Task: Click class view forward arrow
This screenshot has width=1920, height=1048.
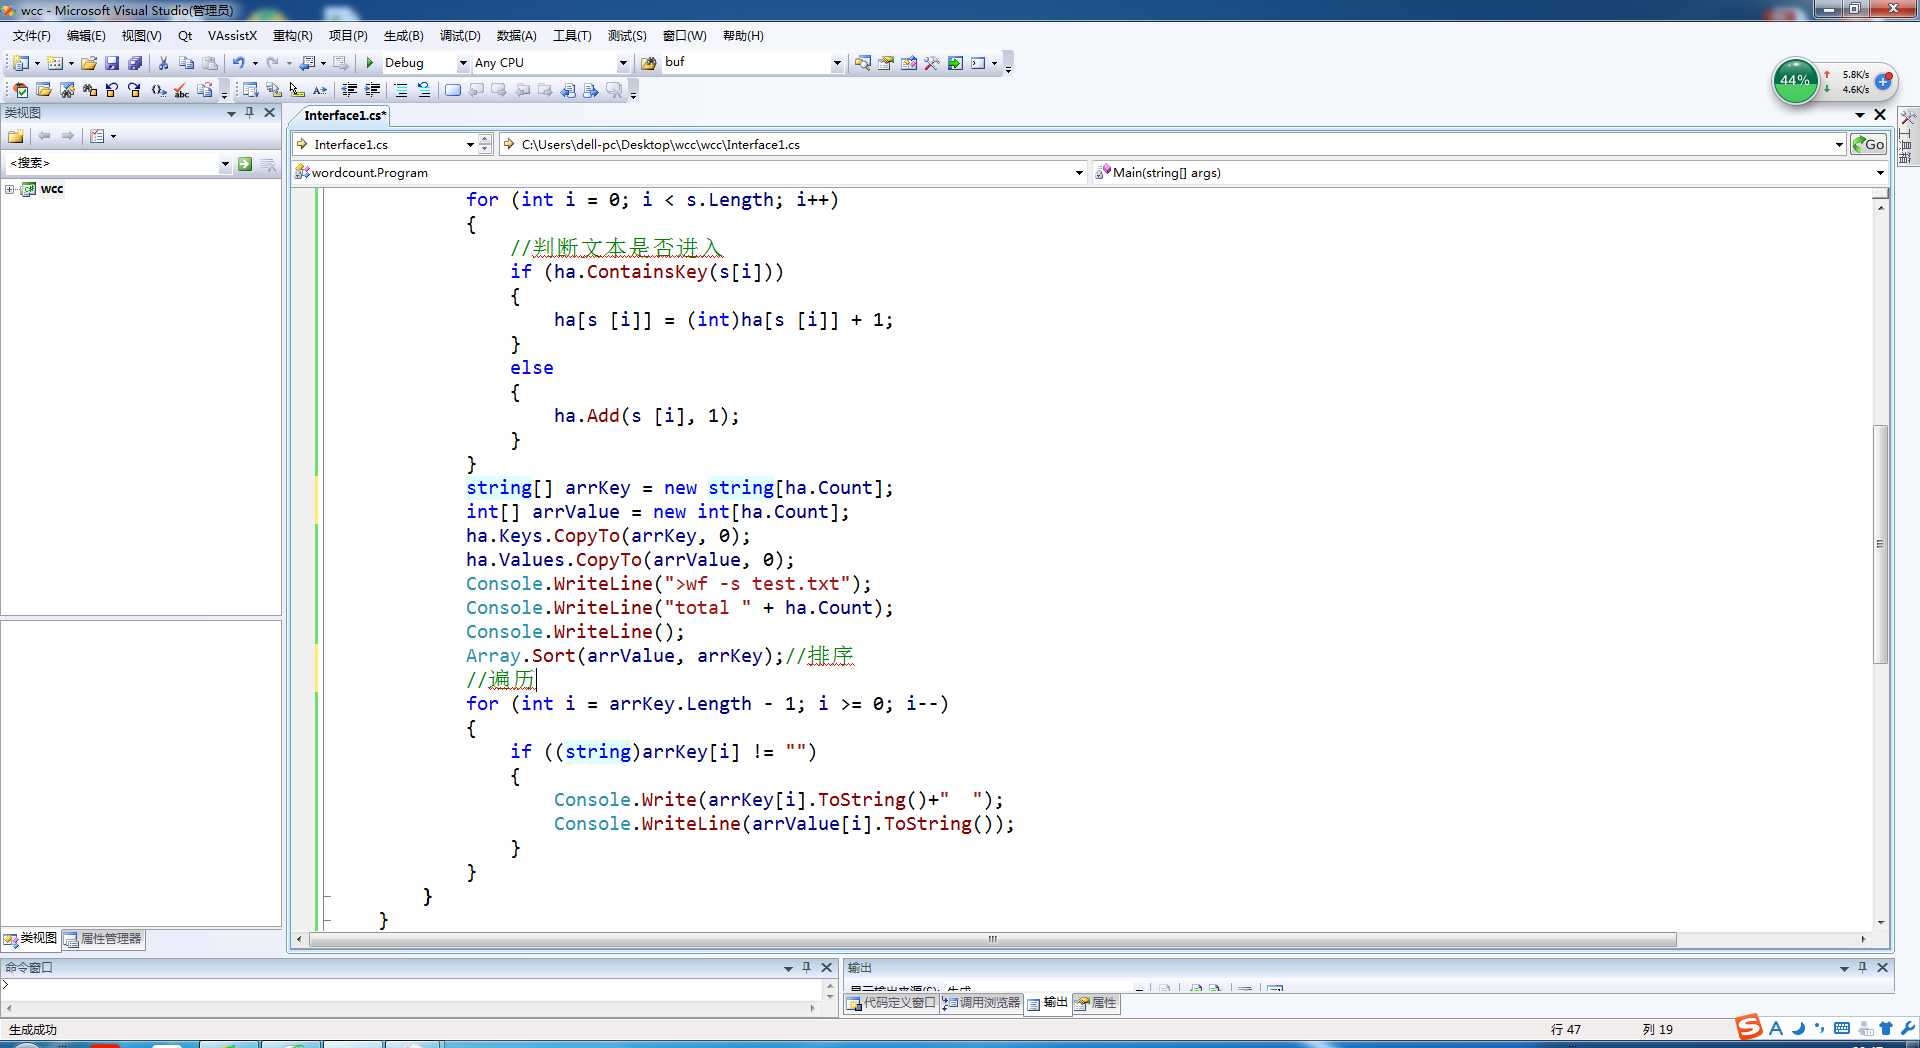Action: point(67,136)
